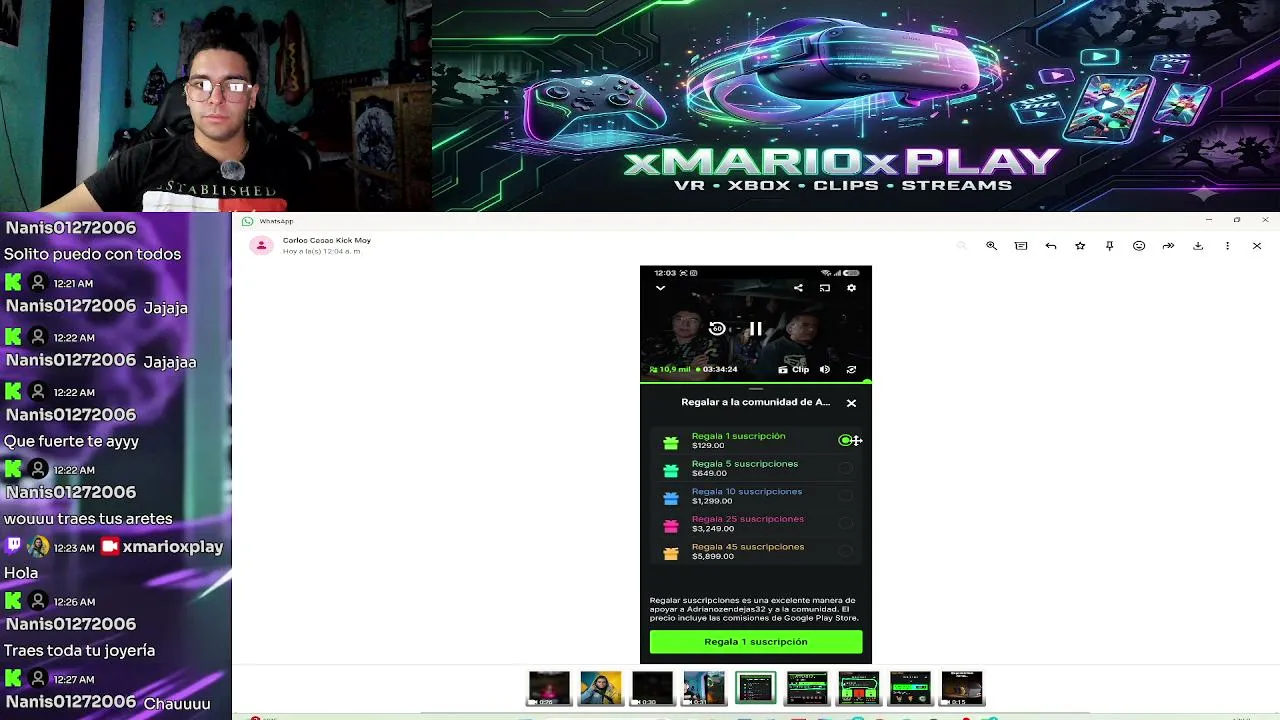The width and height of the screenshot is (1280, 720).
Task: Click the Chauuuu chat message
Action: 177,703
